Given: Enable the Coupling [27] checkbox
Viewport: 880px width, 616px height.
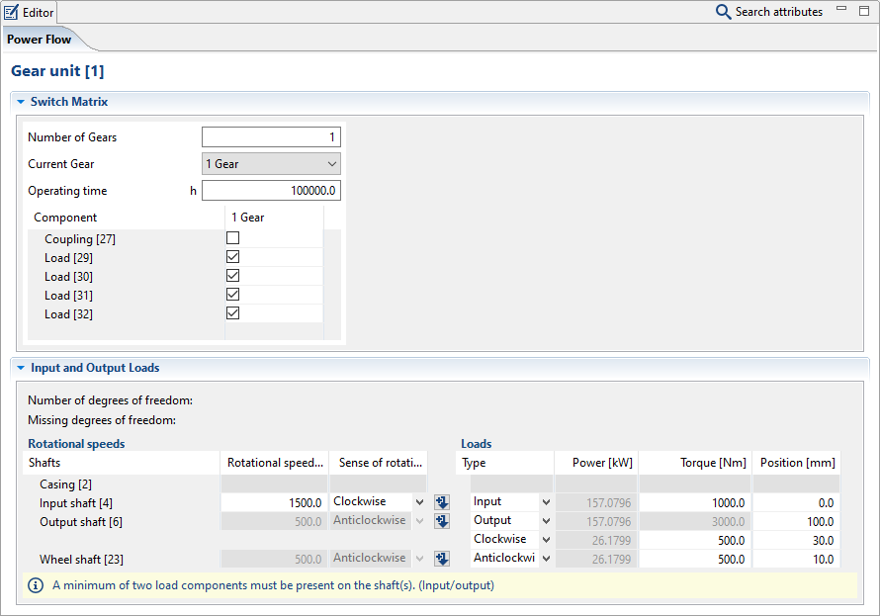Looking at the screenshot, I should click(x=233, y=238).
